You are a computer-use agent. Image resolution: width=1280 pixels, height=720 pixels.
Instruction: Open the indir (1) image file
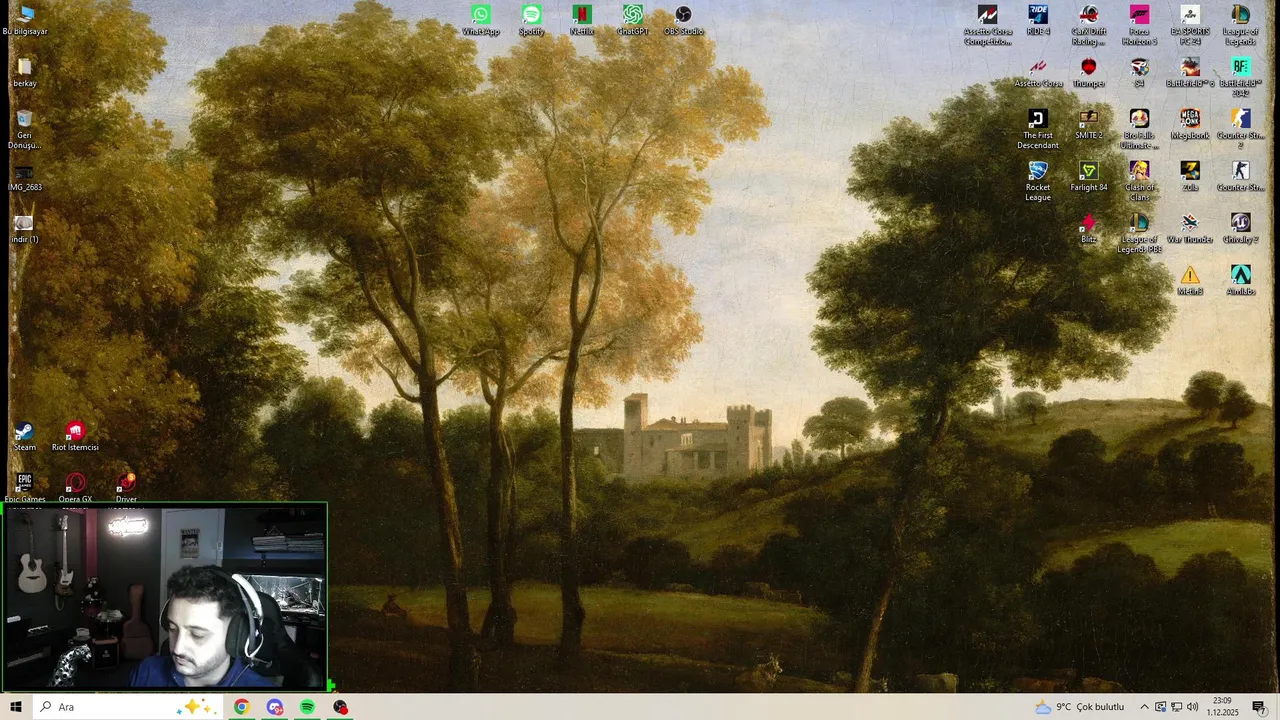(x=24, y=229)
